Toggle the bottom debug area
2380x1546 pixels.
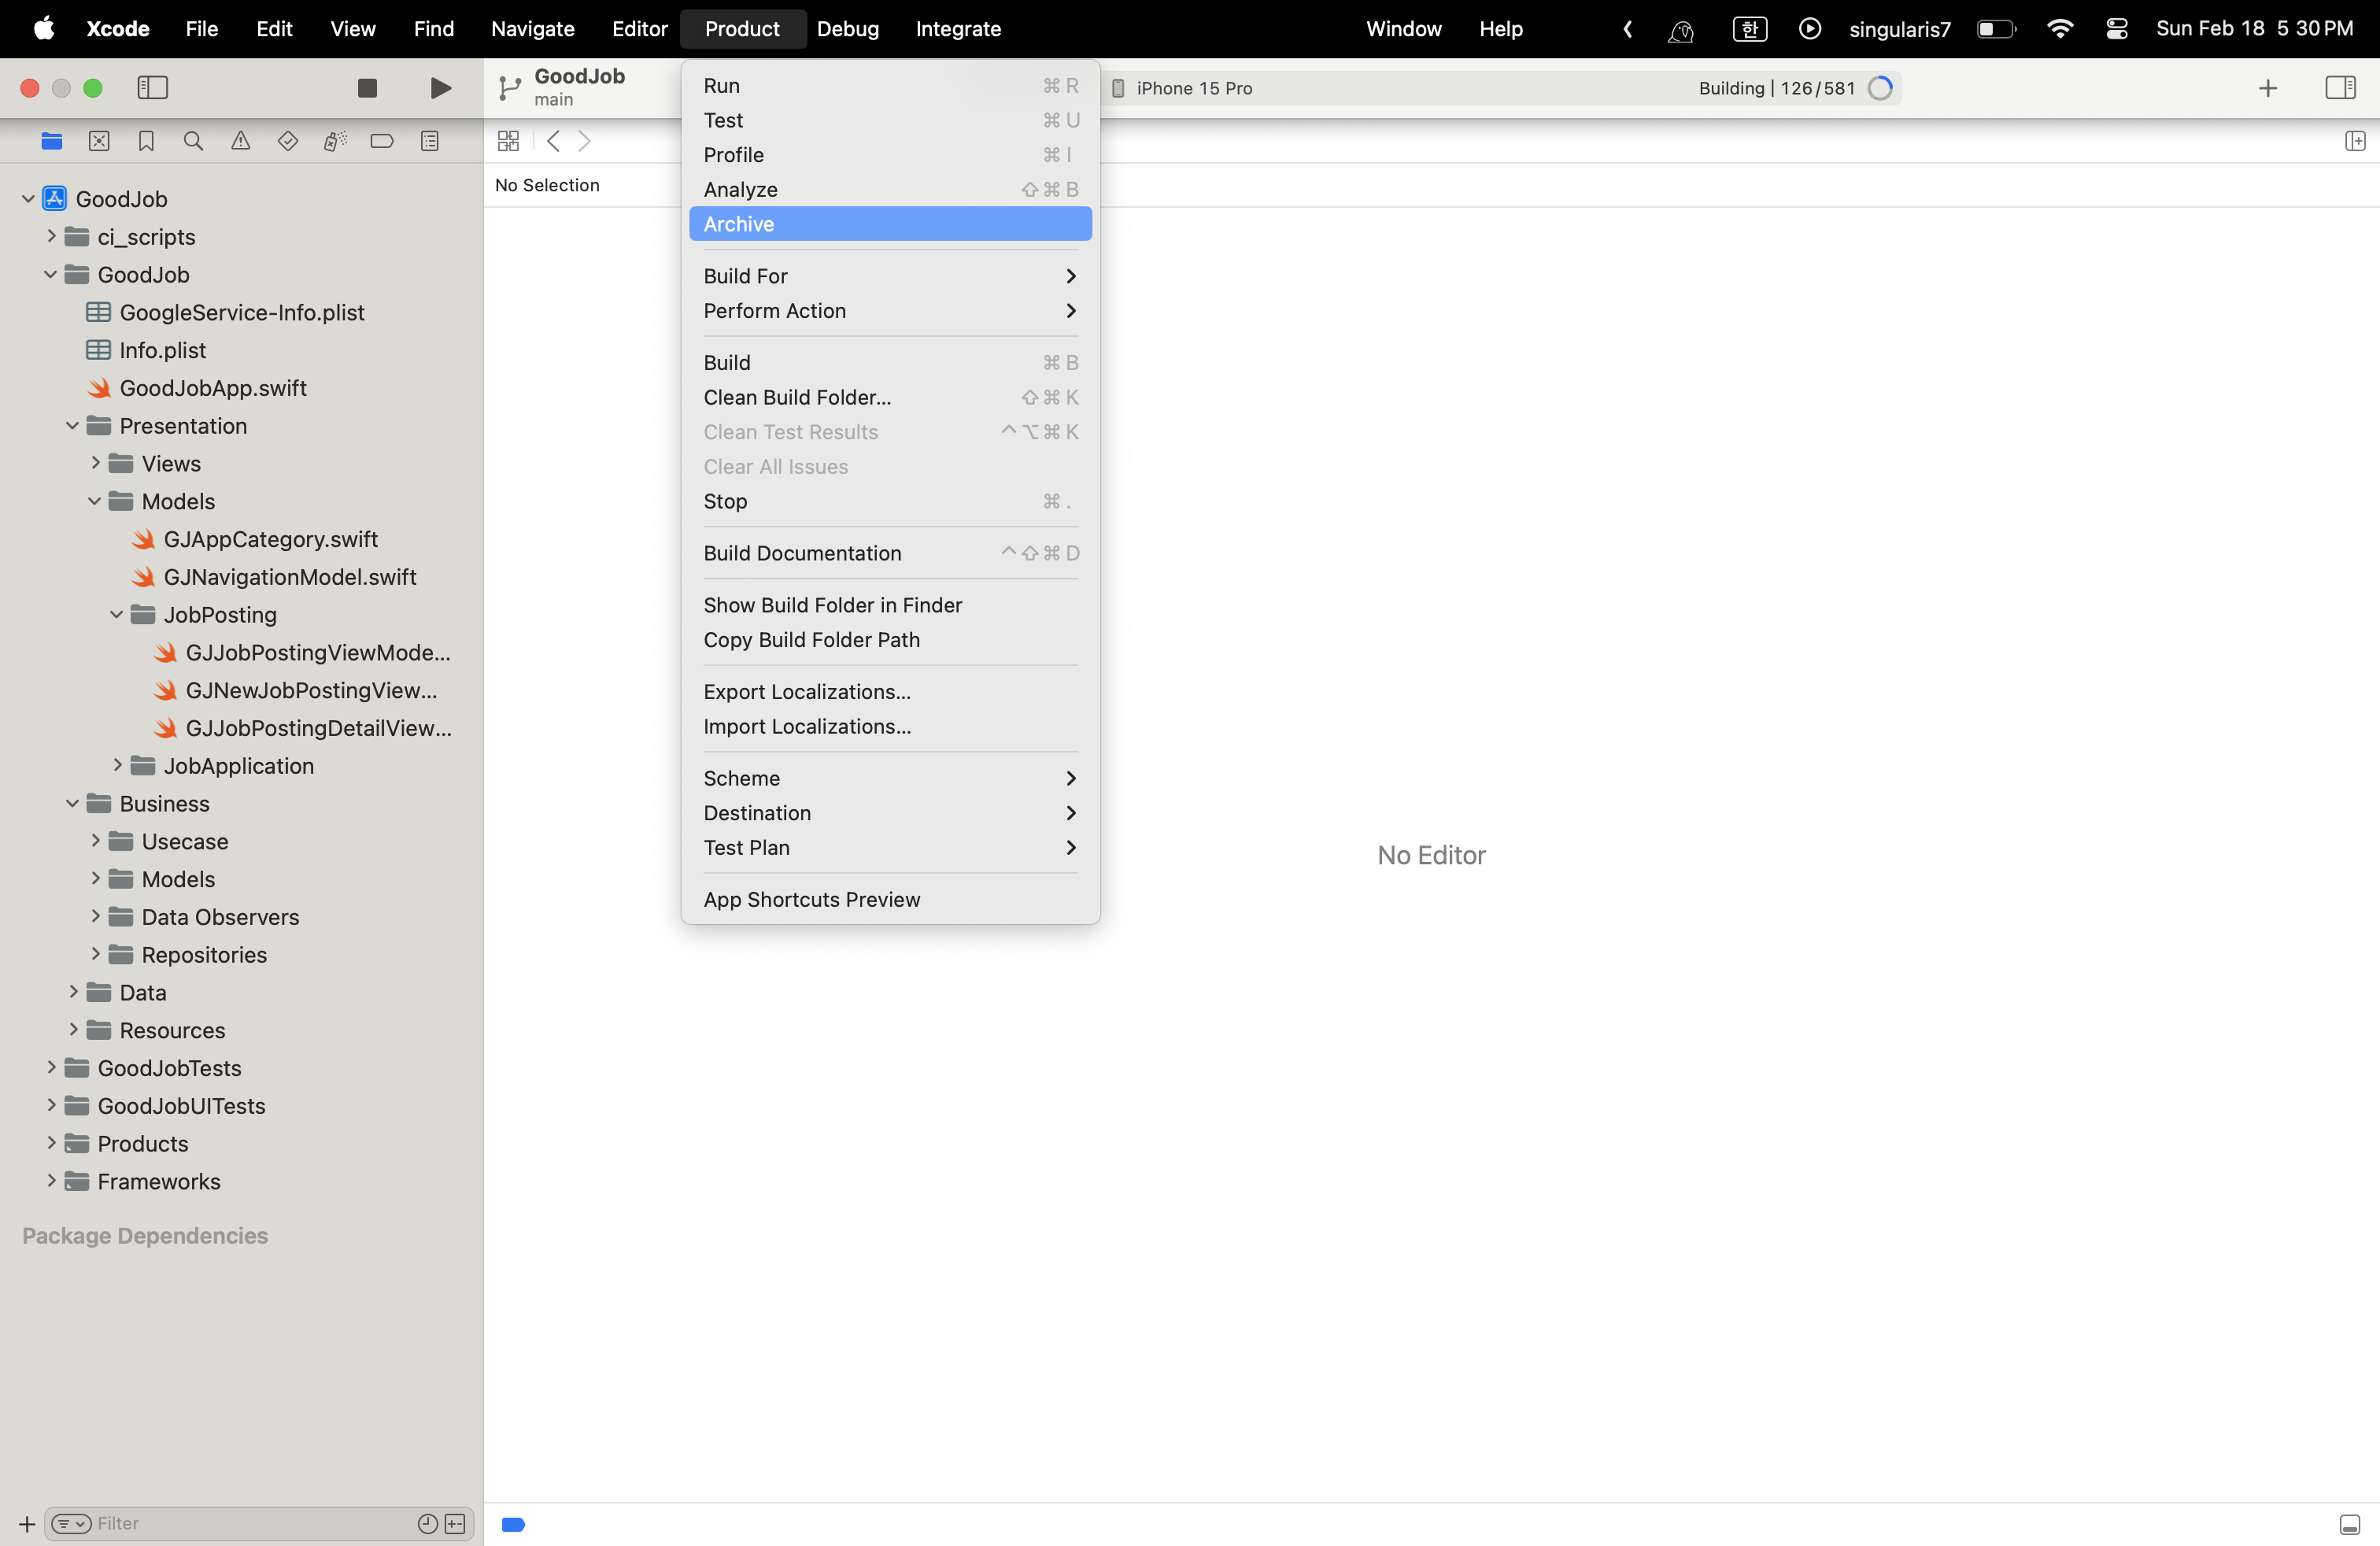pyautogui.click(x=2349, y=1524)
